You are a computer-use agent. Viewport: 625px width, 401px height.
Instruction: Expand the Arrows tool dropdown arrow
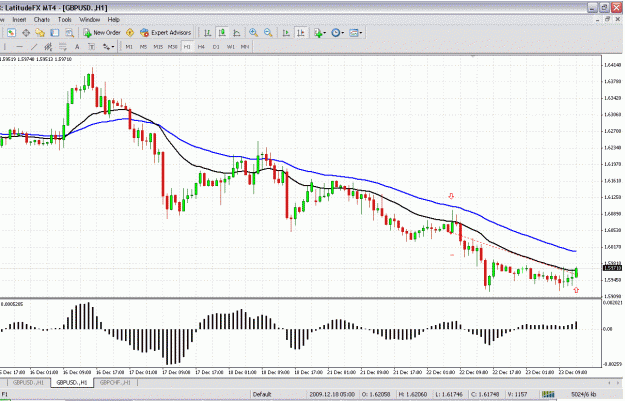coord(113,47)
